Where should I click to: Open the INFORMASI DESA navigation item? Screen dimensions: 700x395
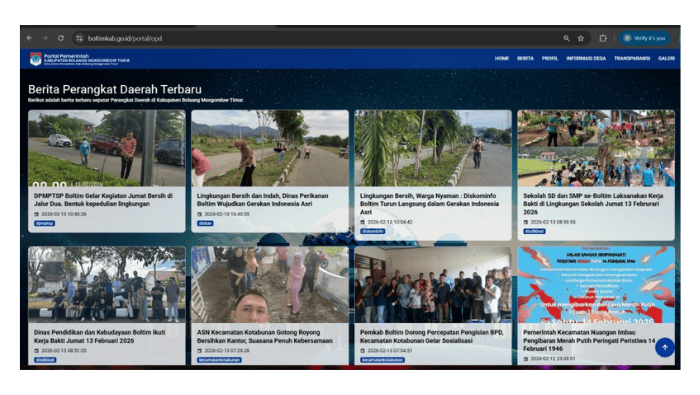point(586,58)
